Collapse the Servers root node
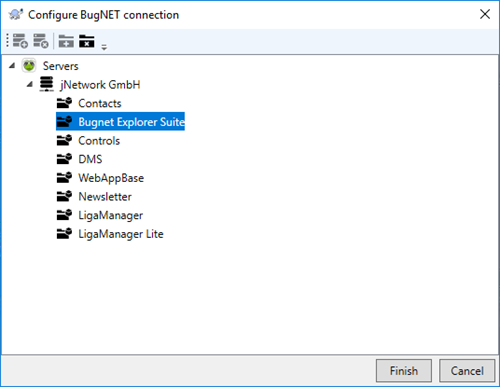Screen dimensions: 500x387 pyautogui.click(x=12, y=65)
